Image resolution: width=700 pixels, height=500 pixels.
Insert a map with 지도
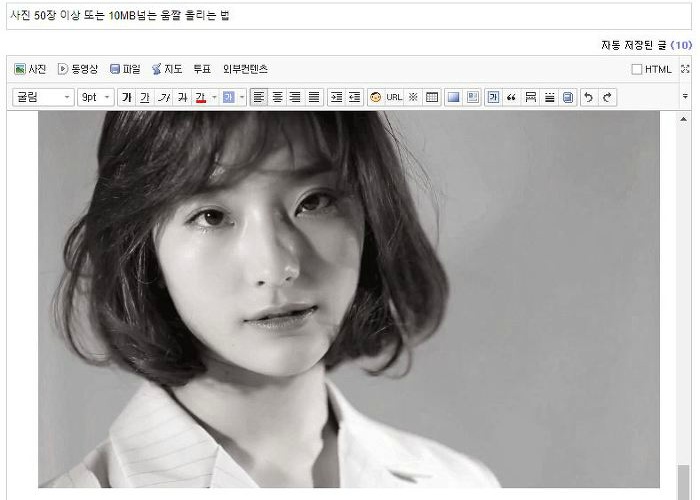[167, 69]
